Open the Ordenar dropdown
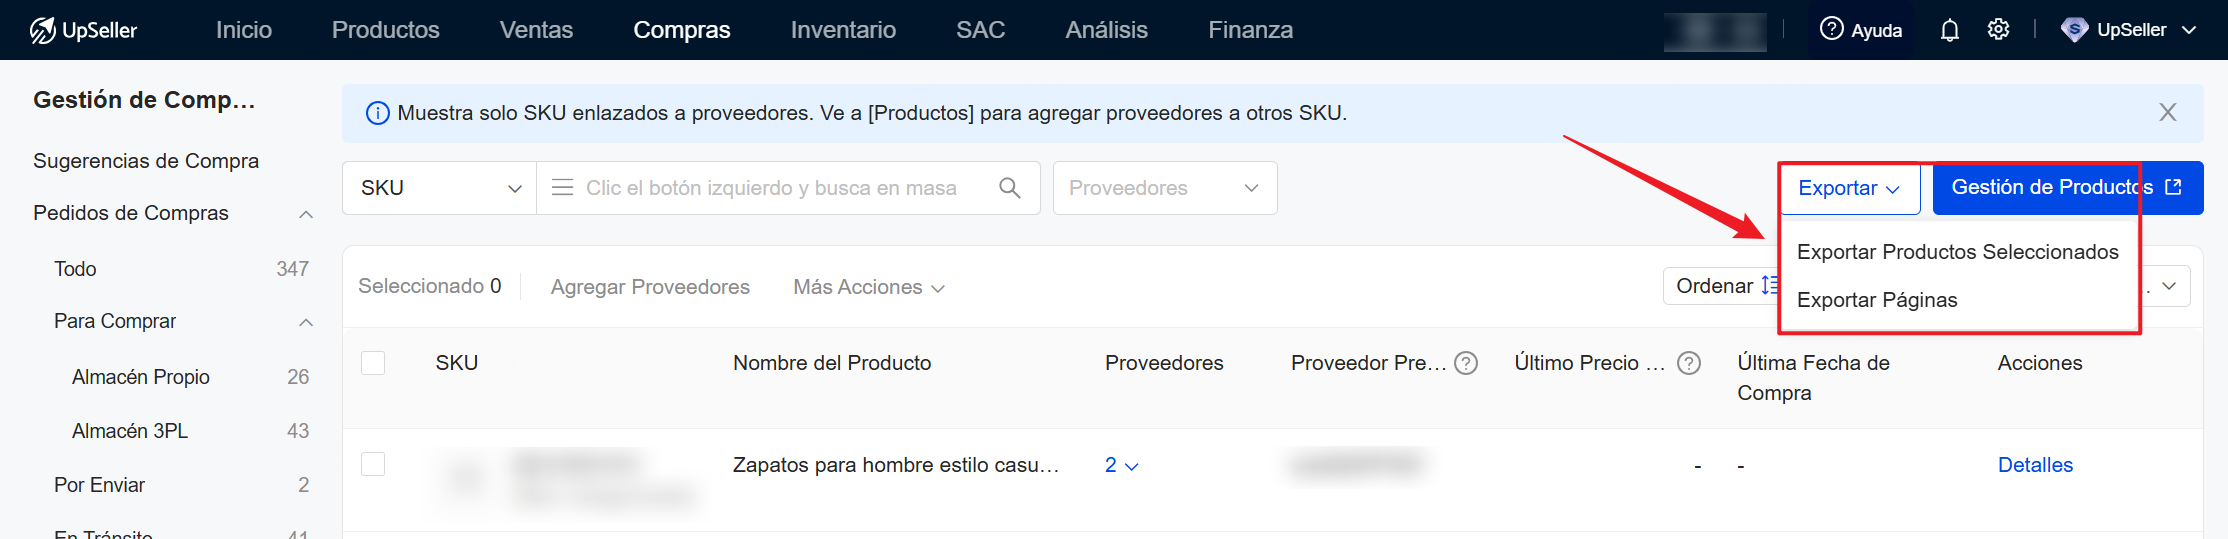 (x=1722, y=286)
